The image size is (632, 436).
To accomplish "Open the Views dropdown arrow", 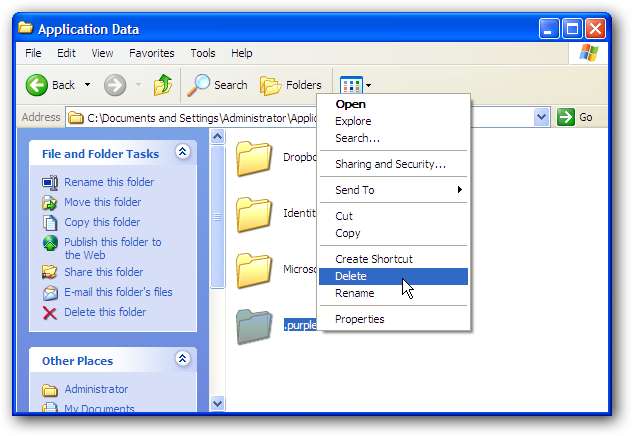I will click(x=368, y=85).
